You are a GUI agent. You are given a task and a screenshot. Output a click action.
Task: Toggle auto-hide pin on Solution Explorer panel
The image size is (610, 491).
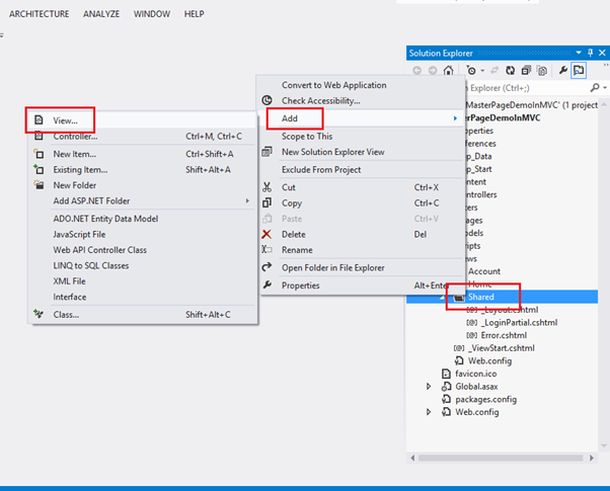[590, 53]
